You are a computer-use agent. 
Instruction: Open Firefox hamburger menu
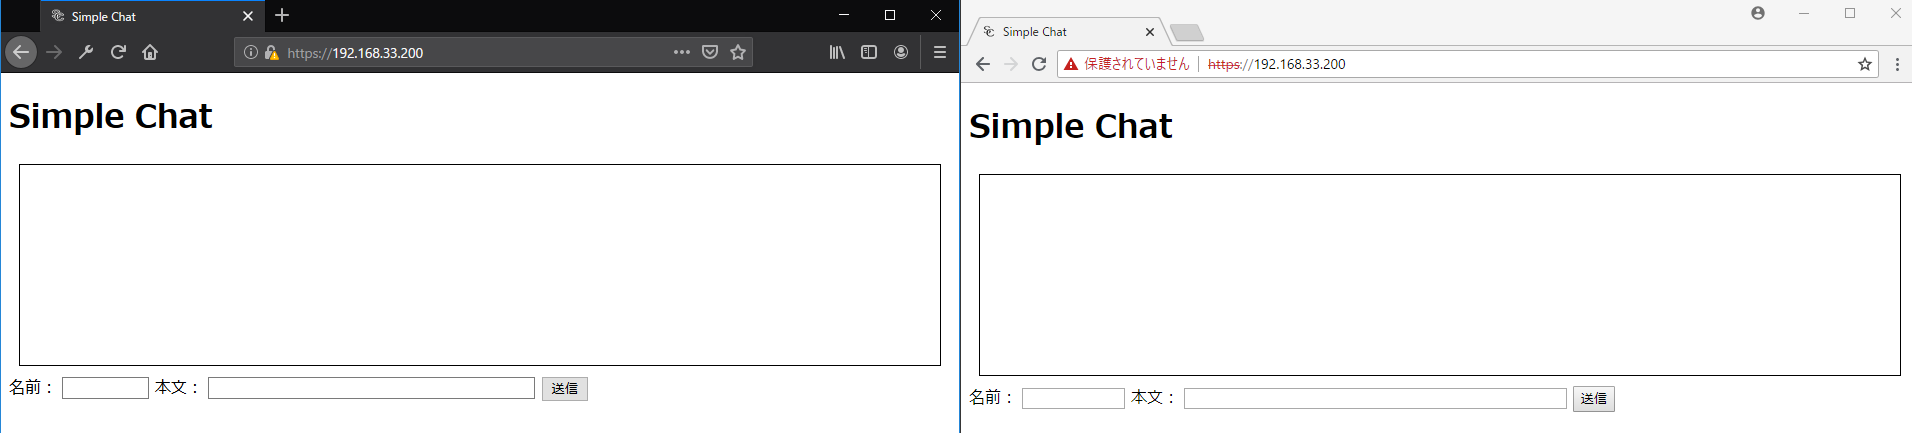[x=940, y=52]
